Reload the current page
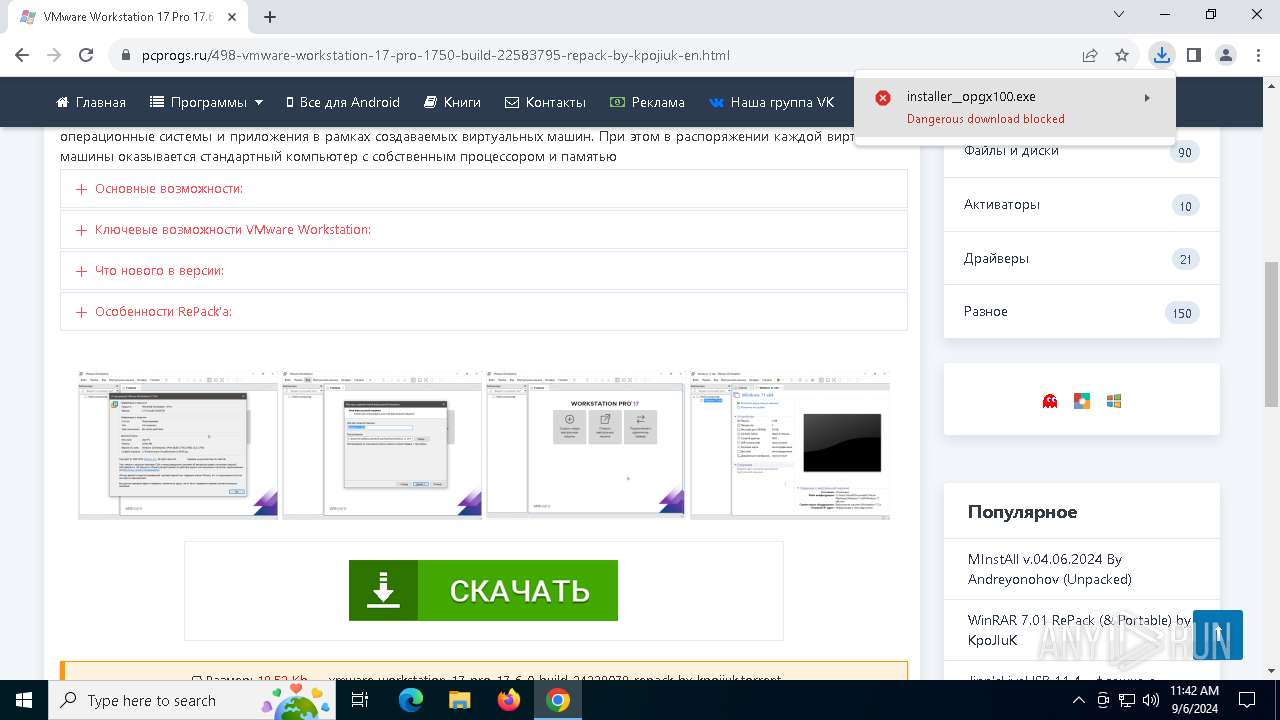 tap(86, 55)
